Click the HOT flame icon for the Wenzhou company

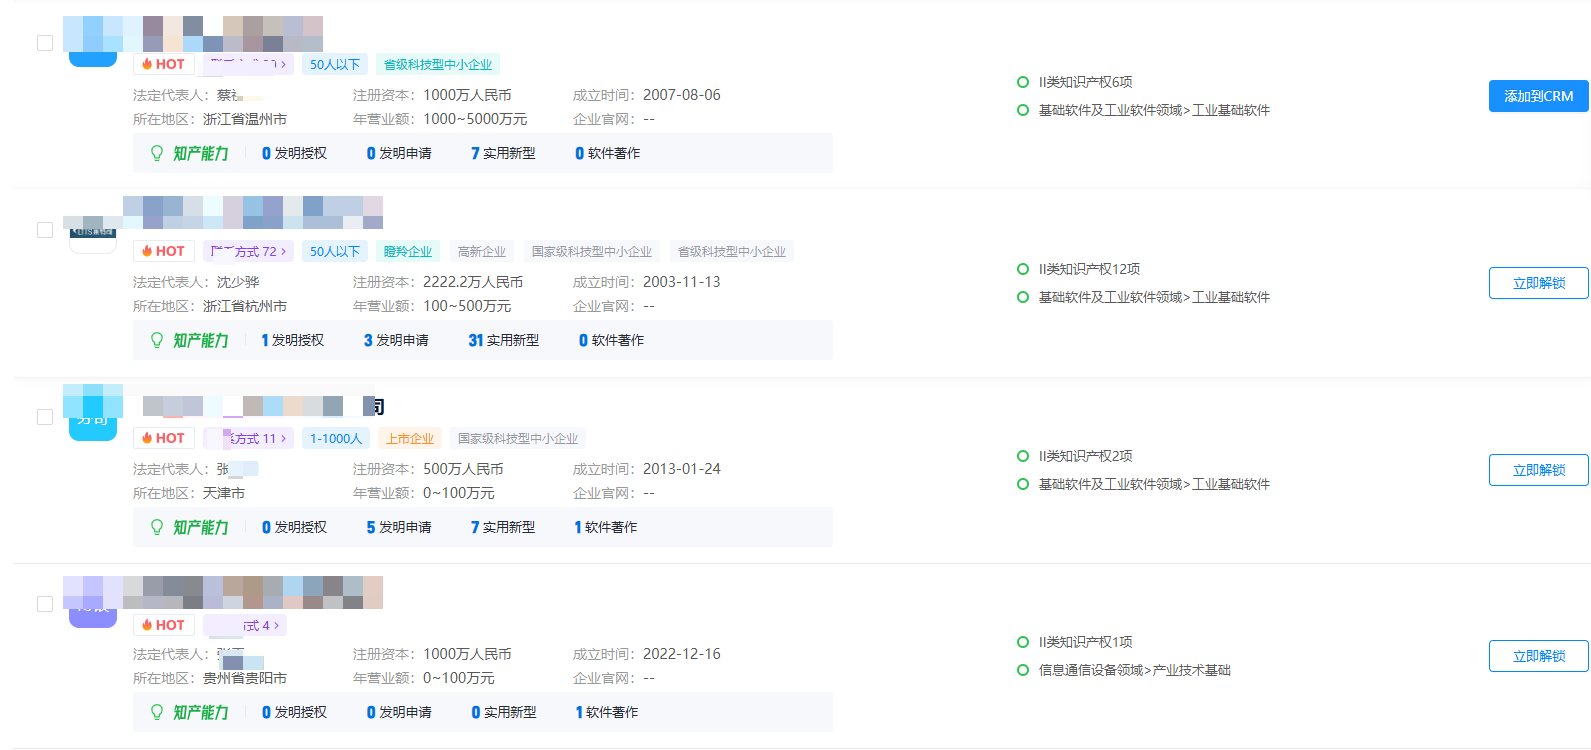click(147, 64)
